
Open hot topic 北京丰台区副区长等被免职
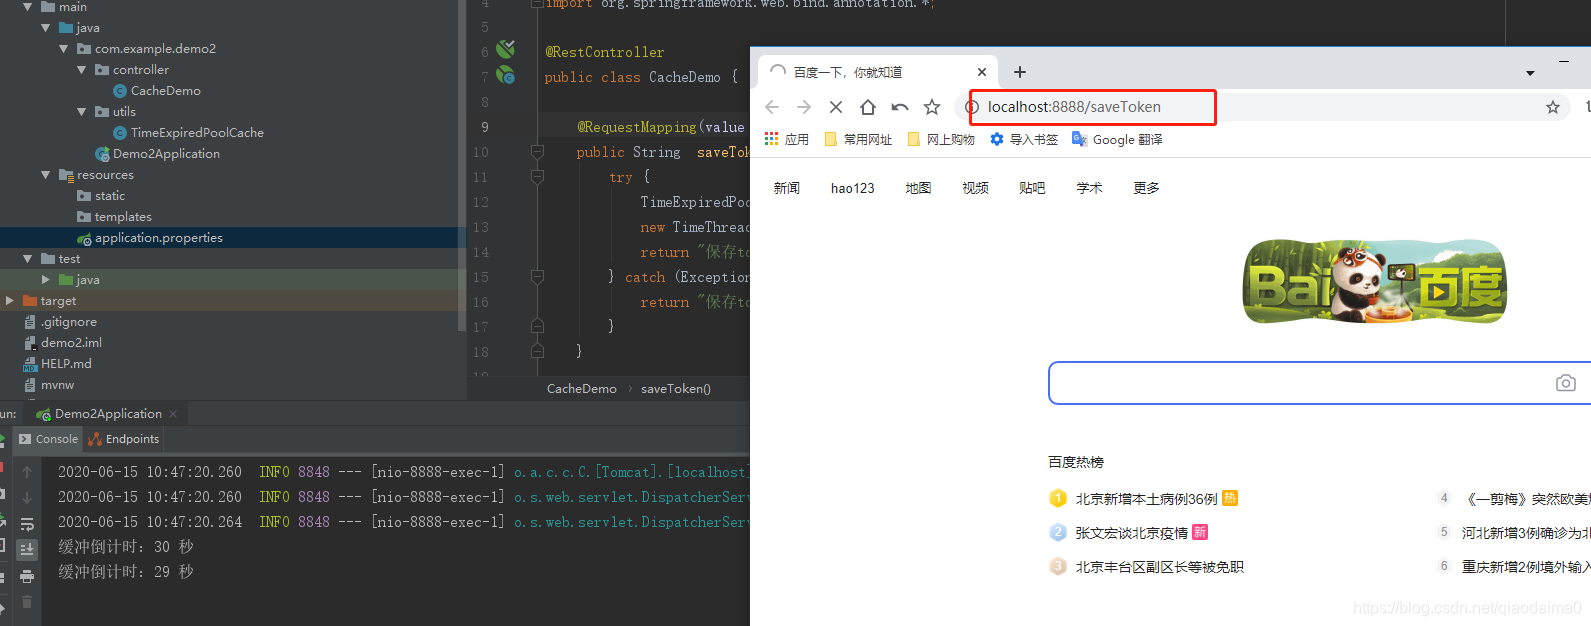coord(1160,567)
